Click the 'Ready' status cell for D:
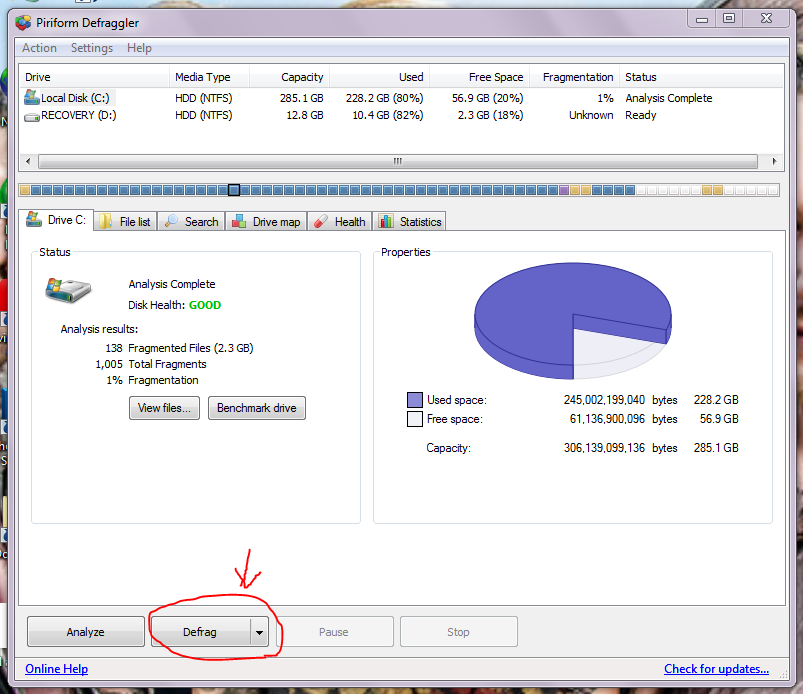This screenshot has width=803, height=694. [x=641, y=116]
